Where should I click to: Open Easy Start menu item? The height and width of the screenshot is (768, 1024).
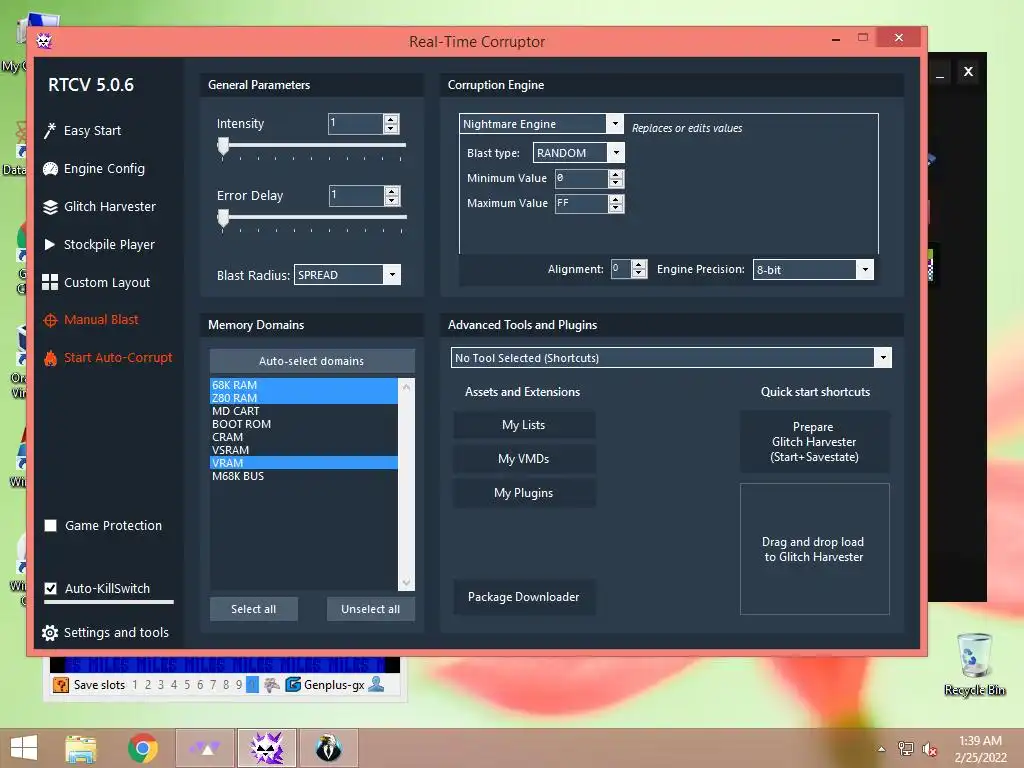point(92,131)
